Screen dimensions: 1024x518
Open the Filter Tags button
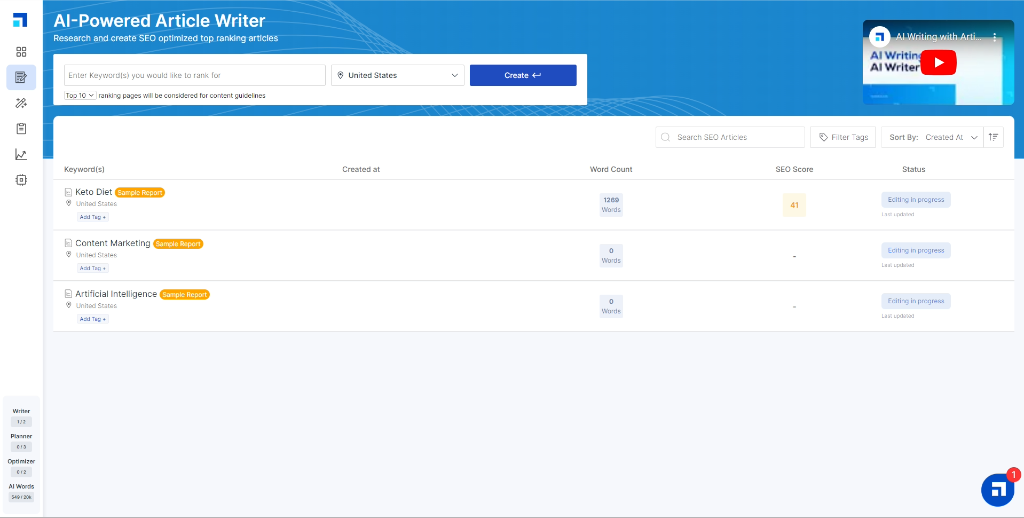click(843, 137)
